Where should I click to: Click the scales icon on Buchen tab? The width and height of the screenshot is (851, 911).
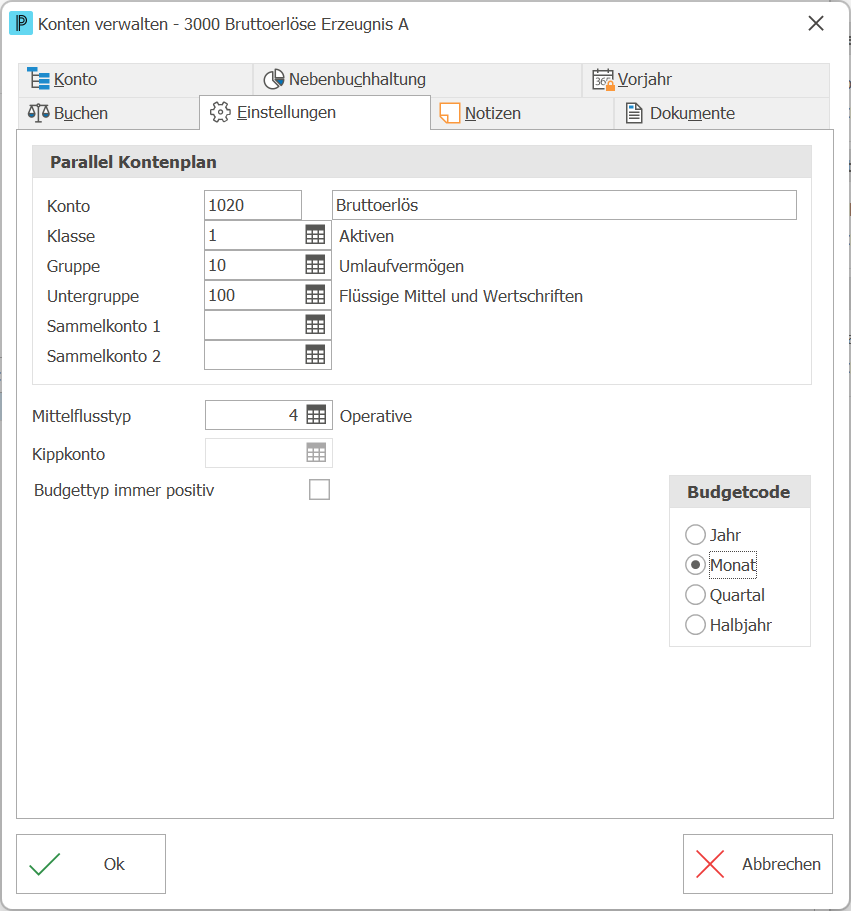(38, 113)
